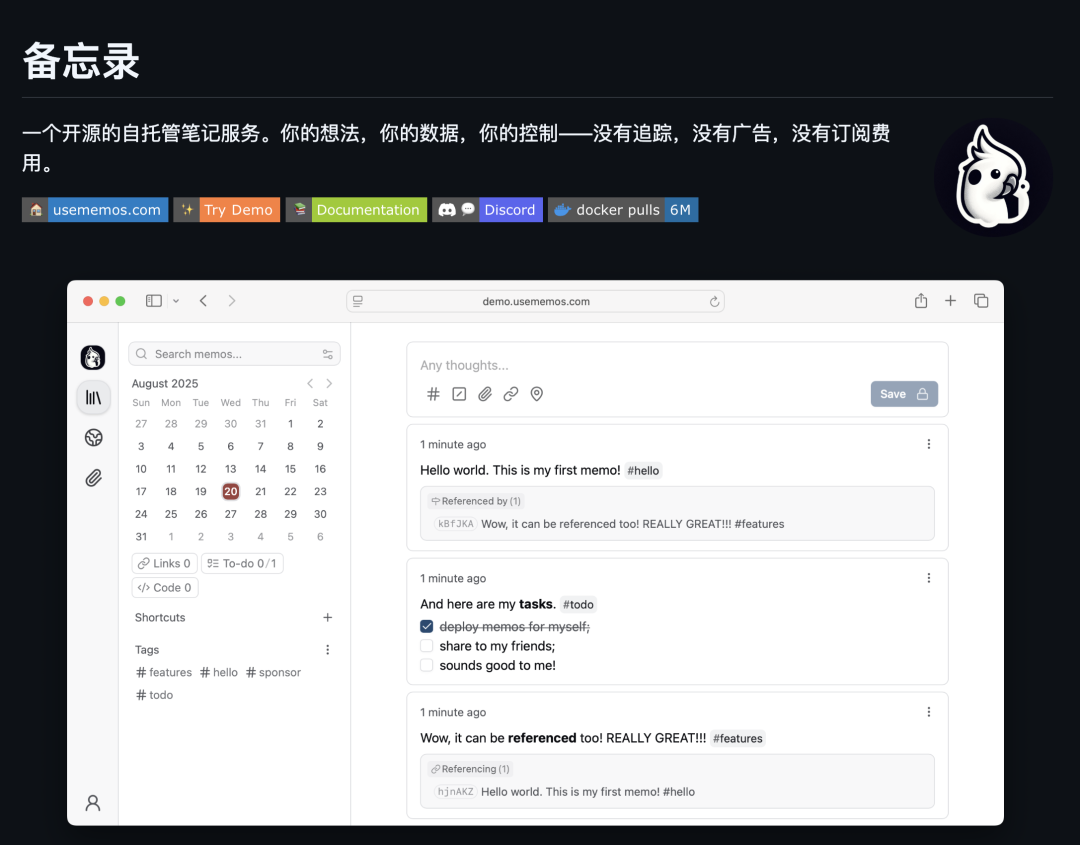The height and width of the screenshot is (845, 1080).
Task: Insert a link using the chain icon
Action: (x=511, y=393)
